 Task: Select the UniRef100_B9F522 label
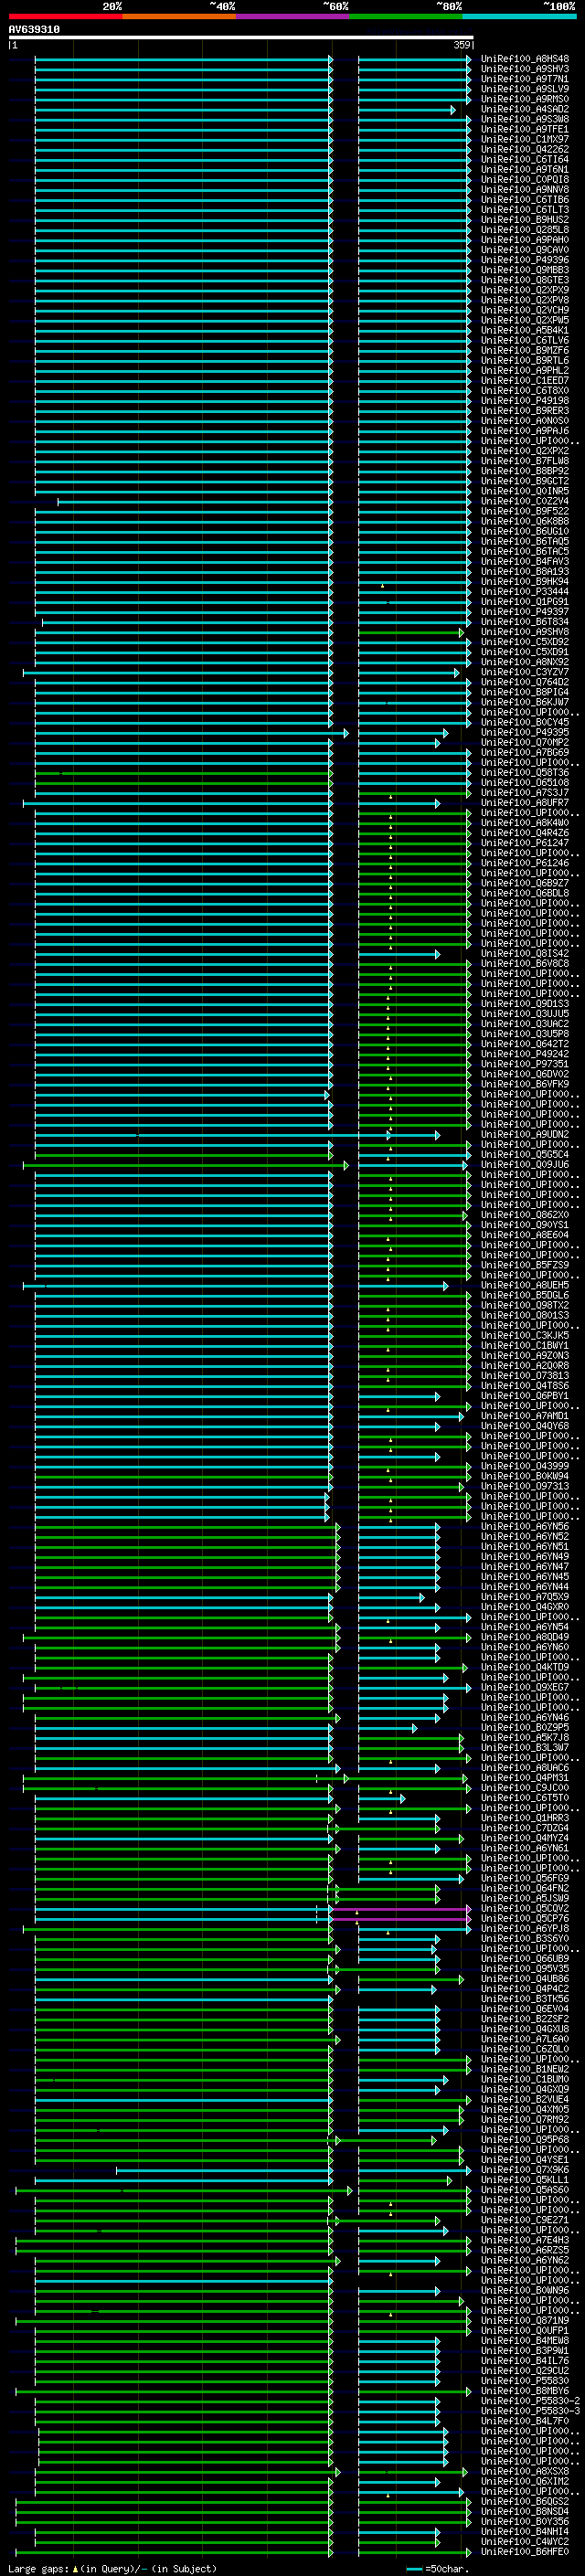(x=525, y=511)
